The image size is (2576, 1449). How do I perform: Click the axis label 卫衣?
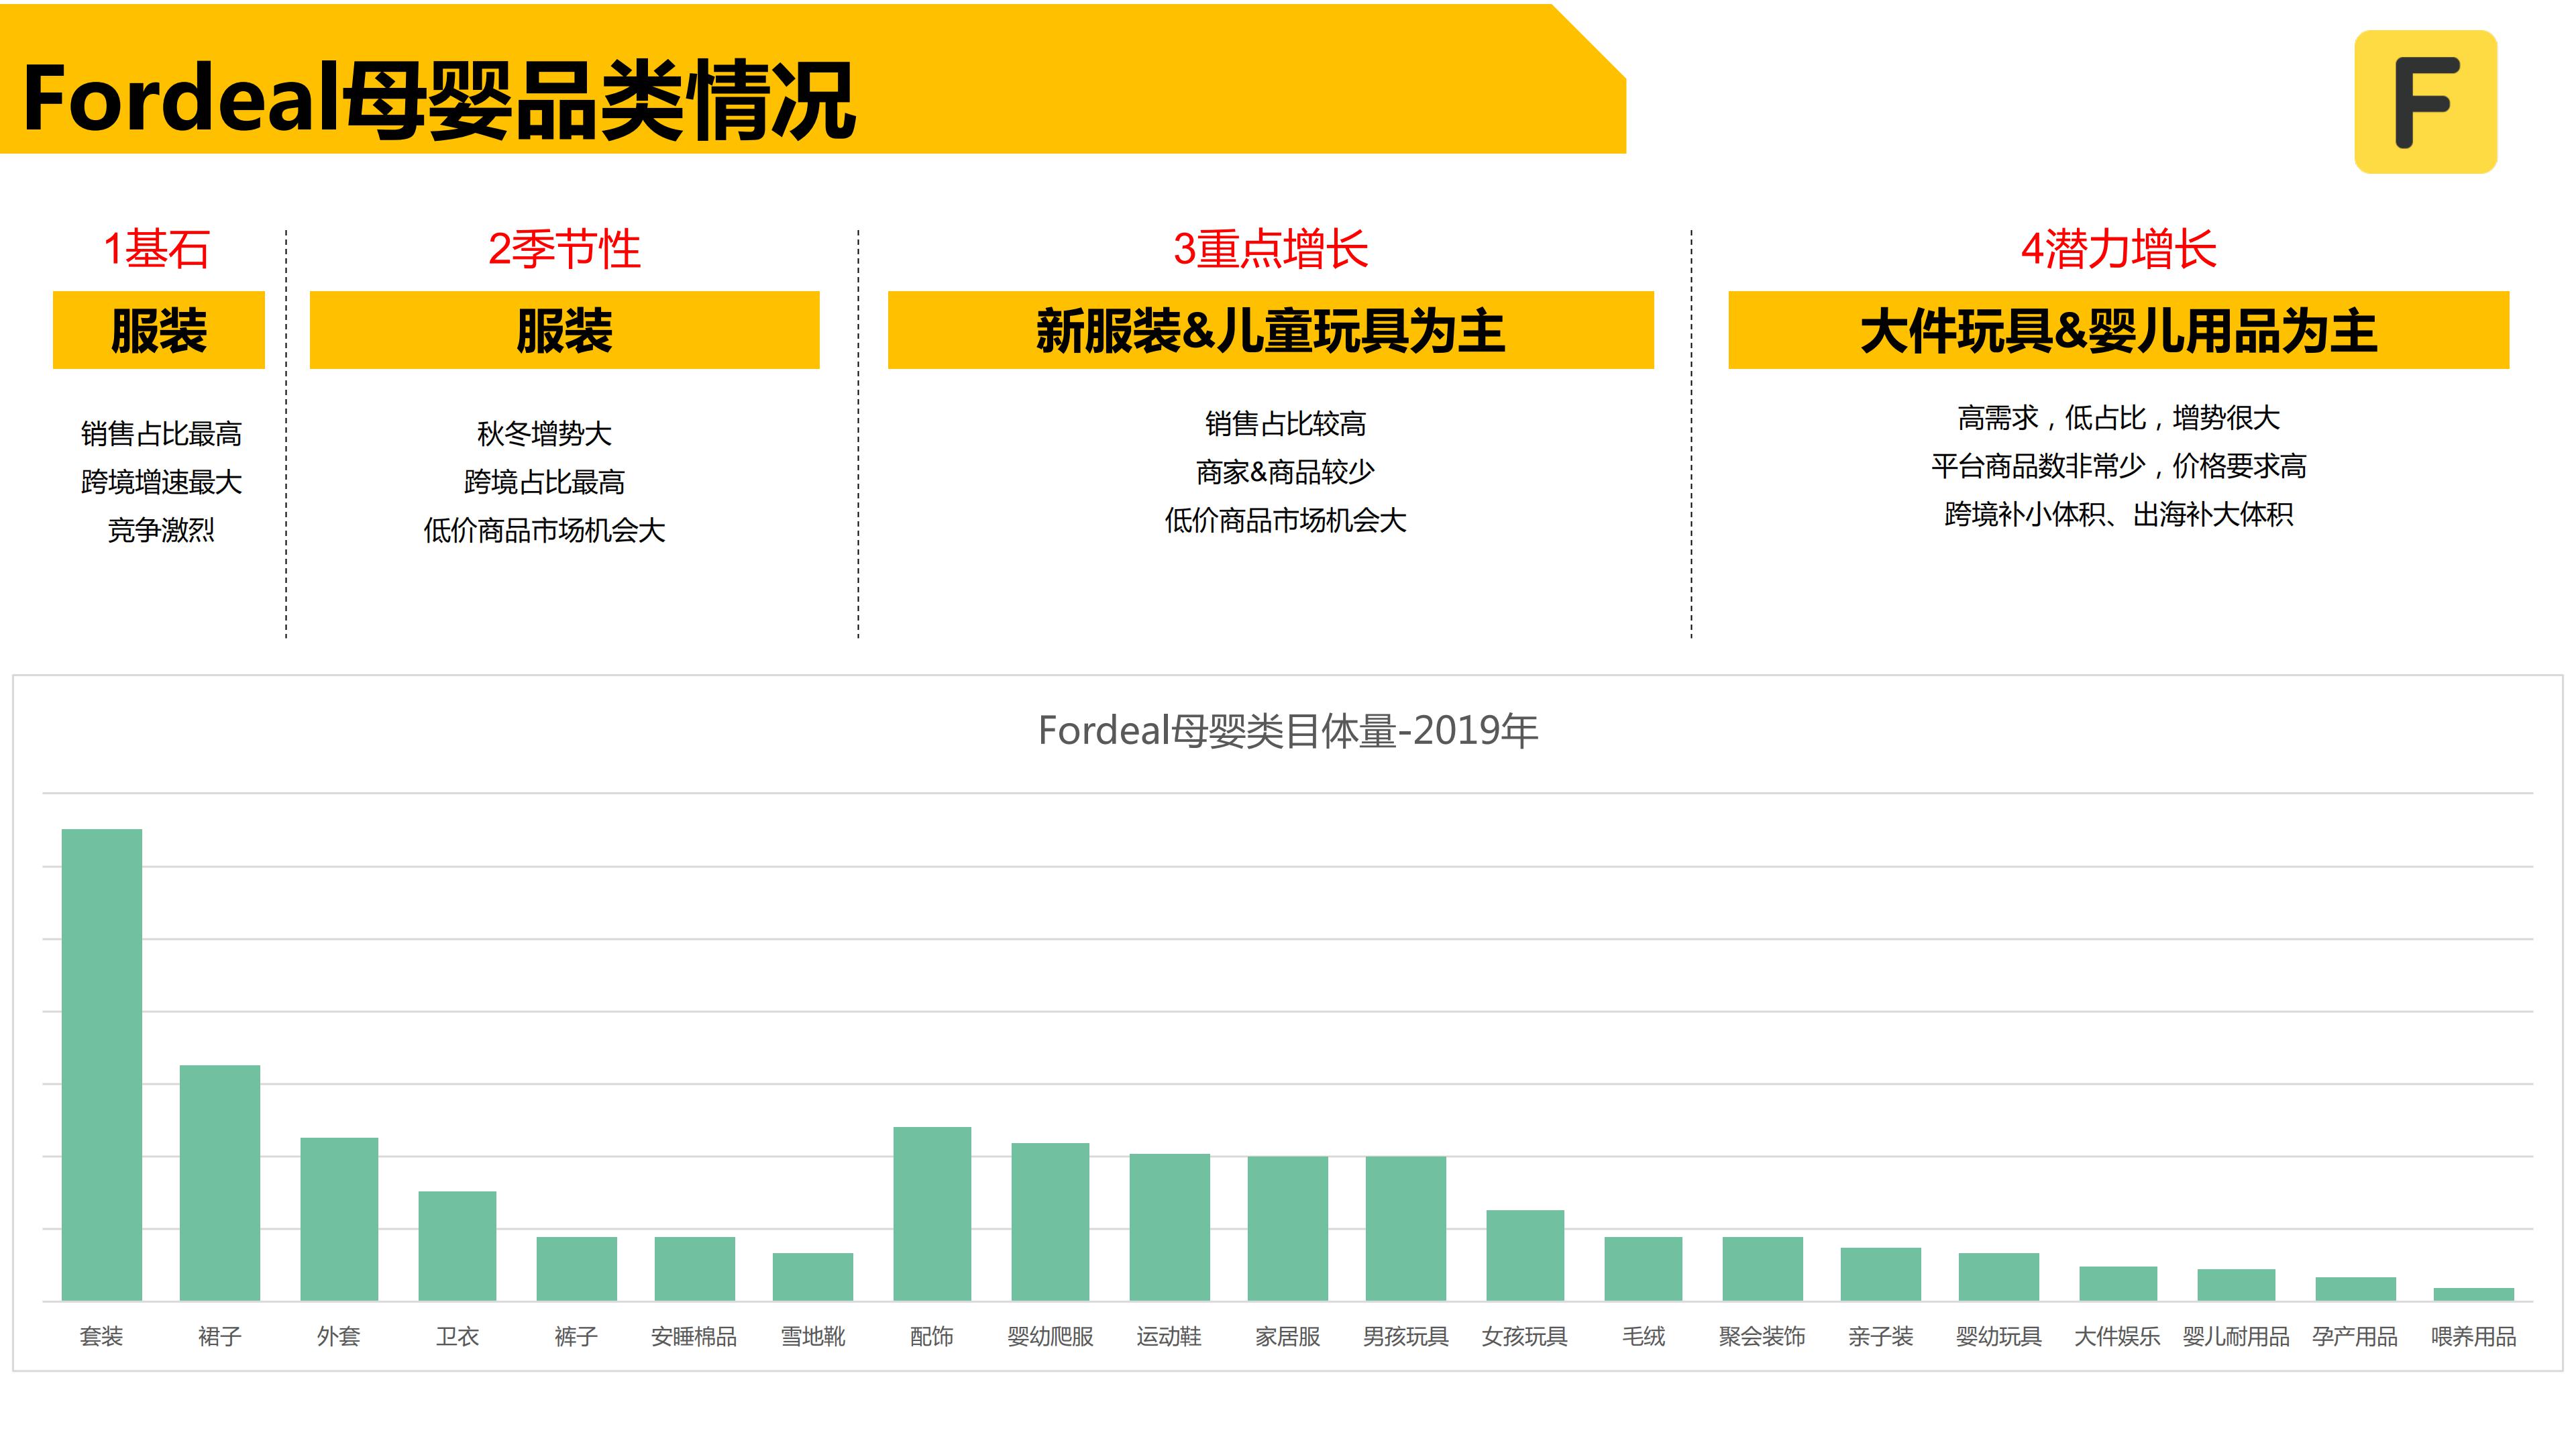[457, 1336]
